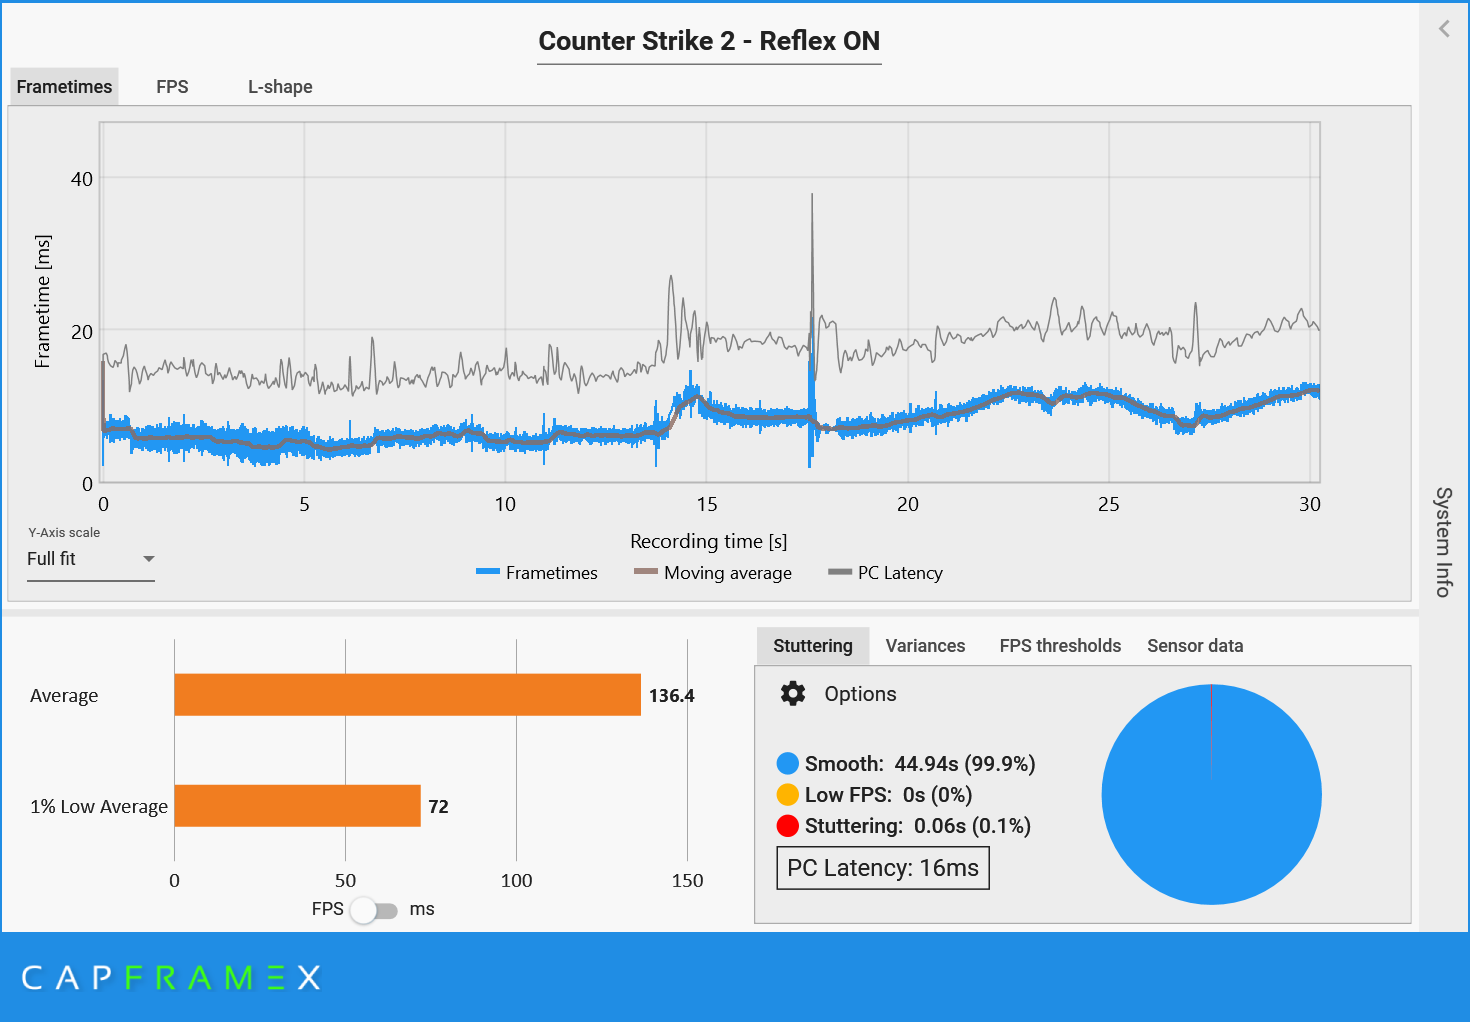Switch to the FPS tab
1470x1022 pixels.
point(172,87)
